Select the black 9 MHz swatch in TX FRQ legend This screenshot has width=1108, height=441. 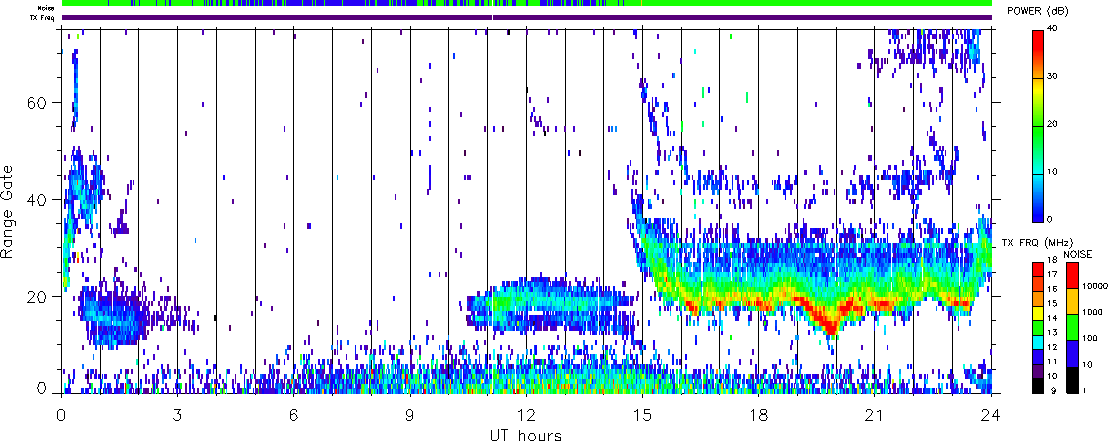coord(1037,386)
